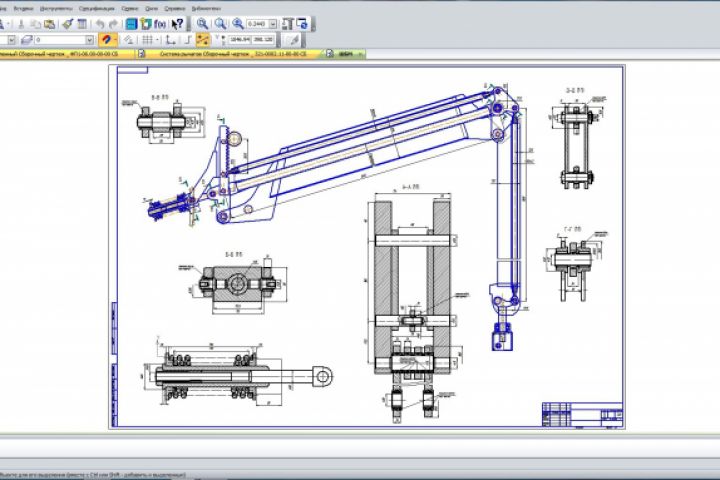Select the copy properties brush tool
The image size is (720, 480).
click(68, 24)
